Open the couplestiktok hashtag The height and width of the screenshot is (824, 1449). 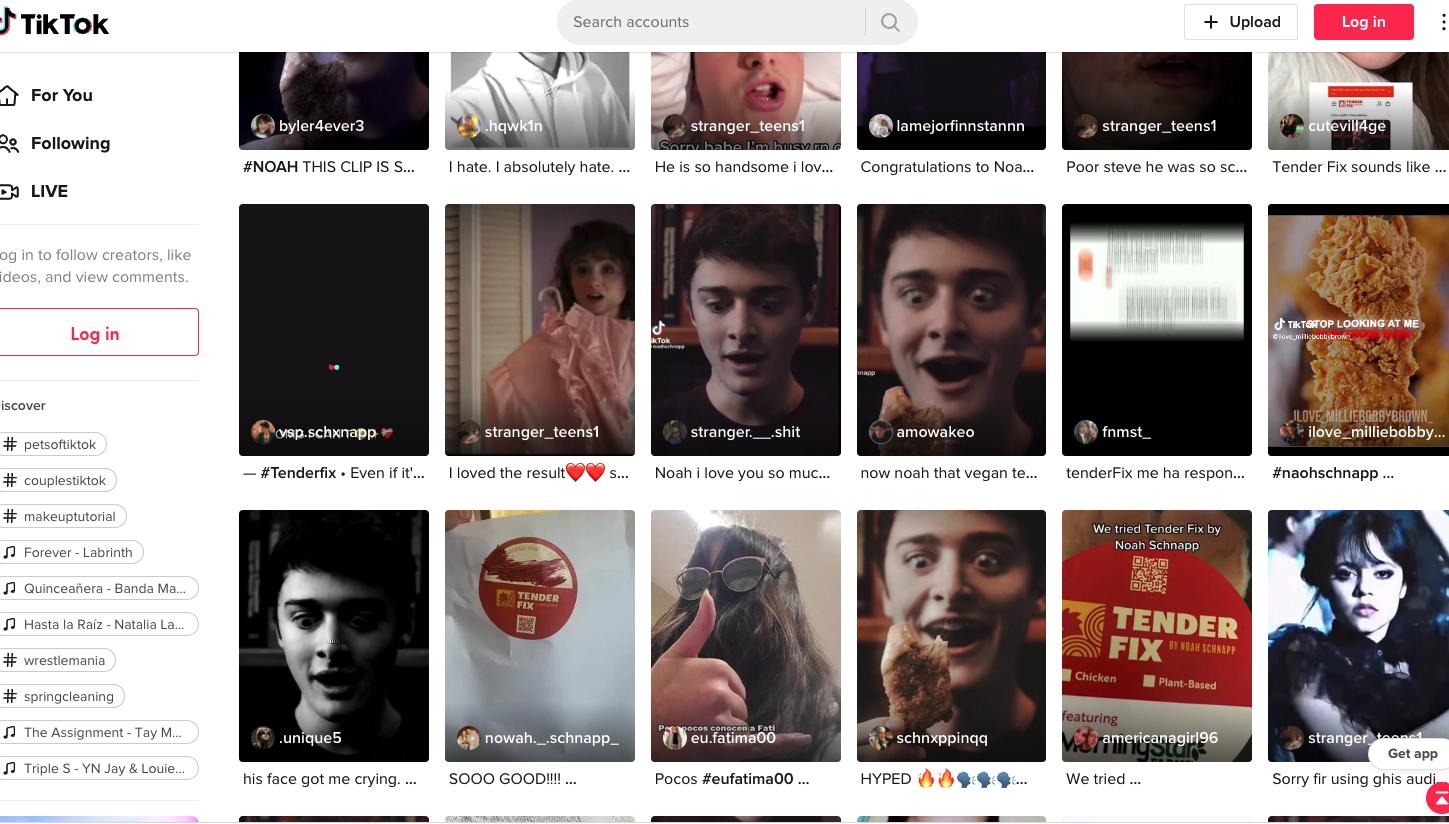click(x=57, y=481)
